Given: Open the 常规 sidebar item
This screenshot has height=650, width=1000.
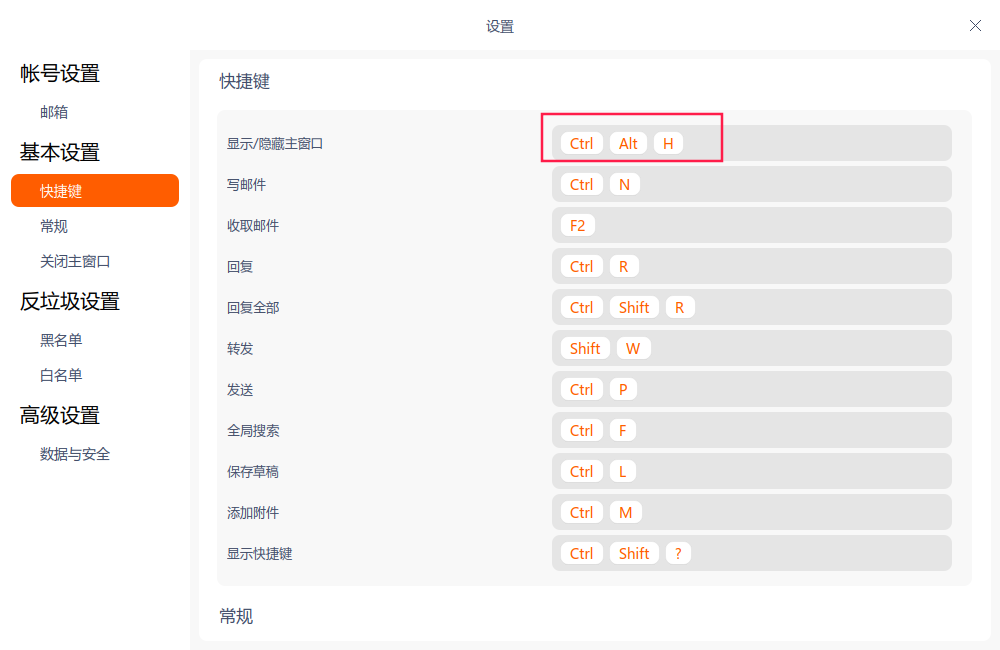Looking at the screenshot, I should pyautogui.click(x=54, y=226).
